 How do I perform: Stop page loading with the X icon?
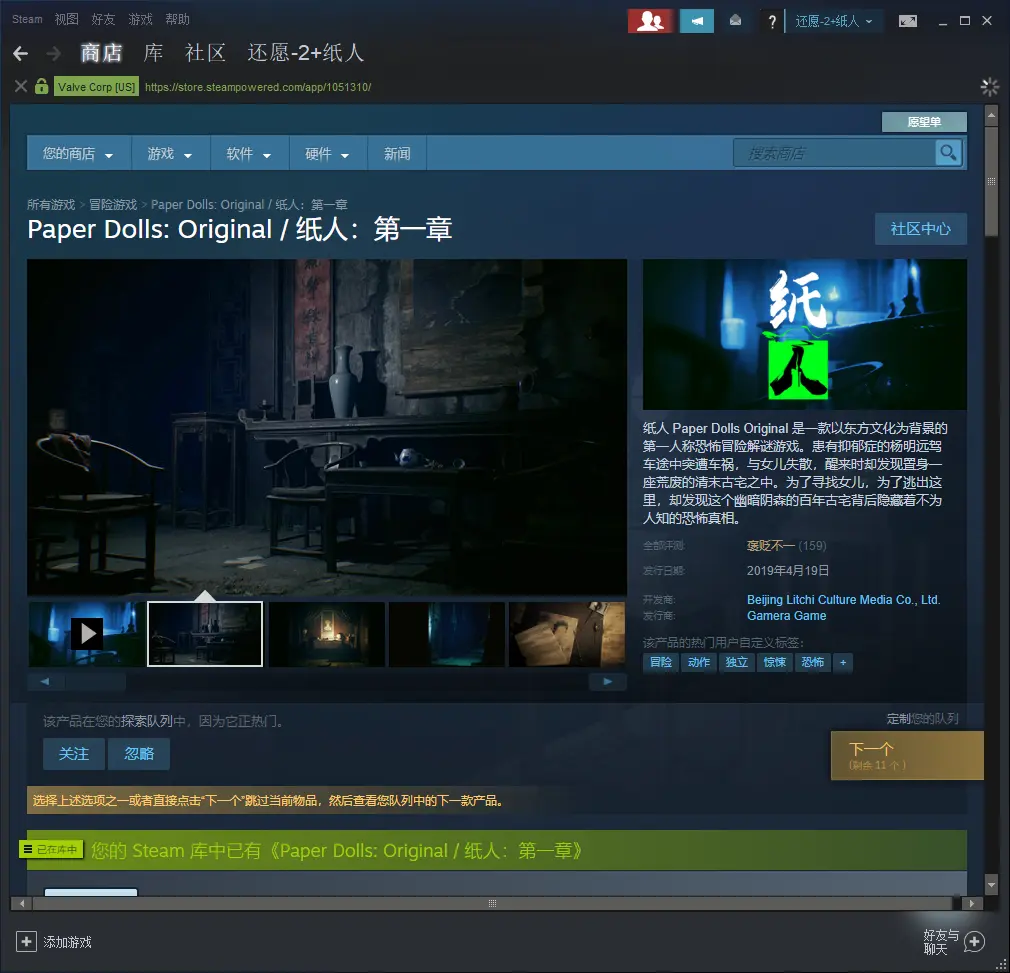coord(21,86)
